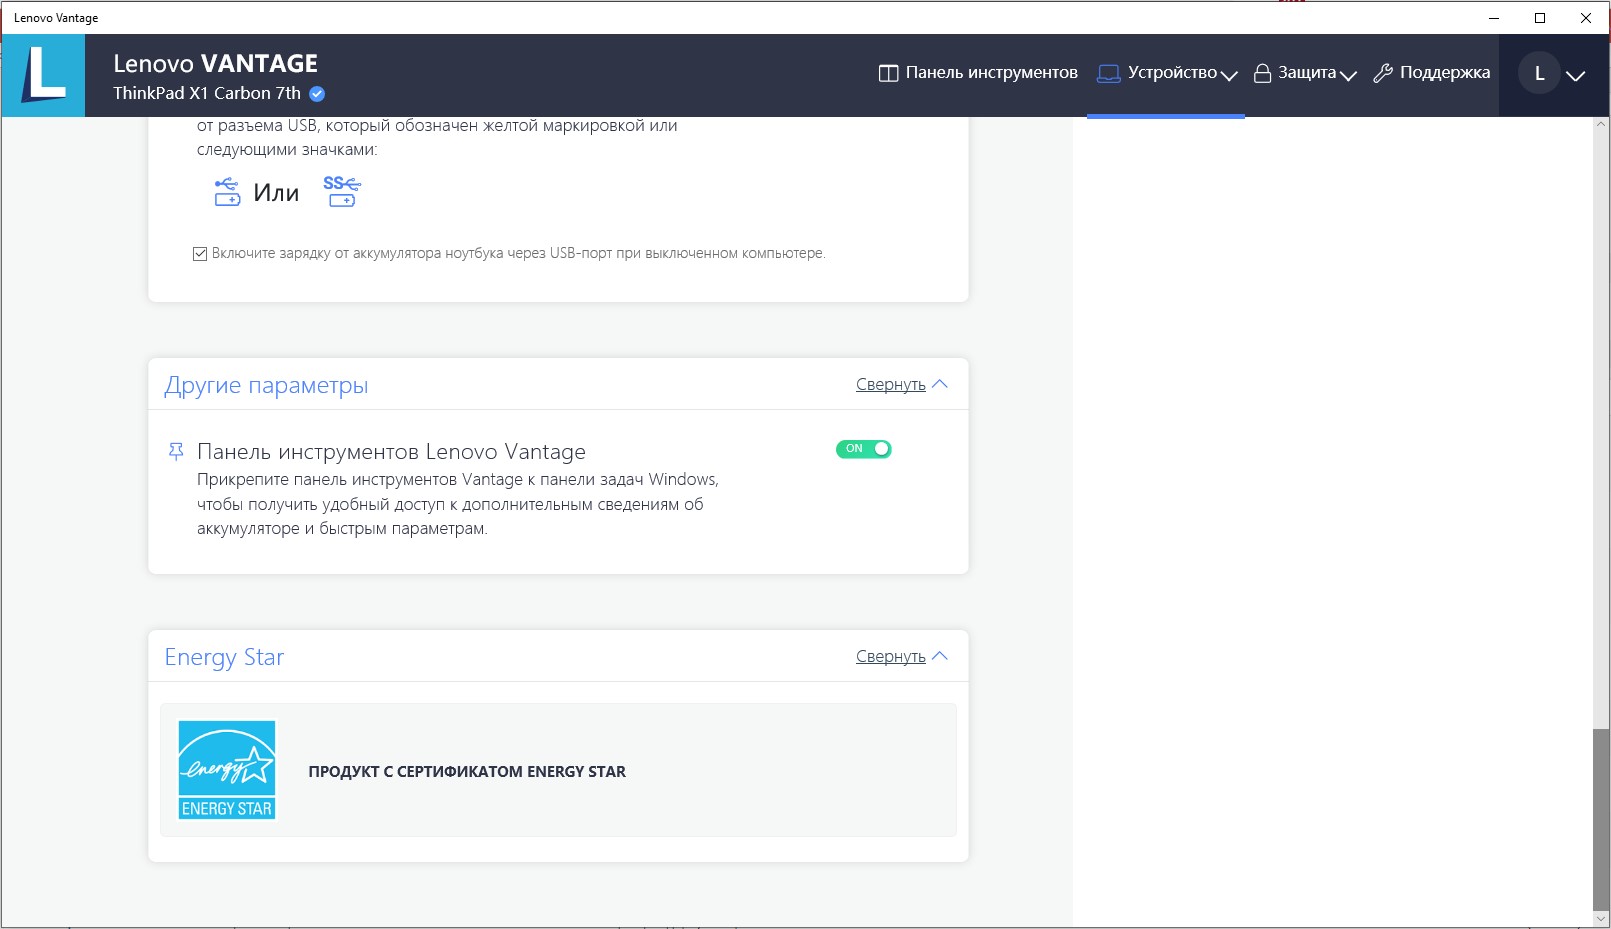Click the pin icon beside Панель инструментов Lenovo Vantage

(x=176, y=452)
